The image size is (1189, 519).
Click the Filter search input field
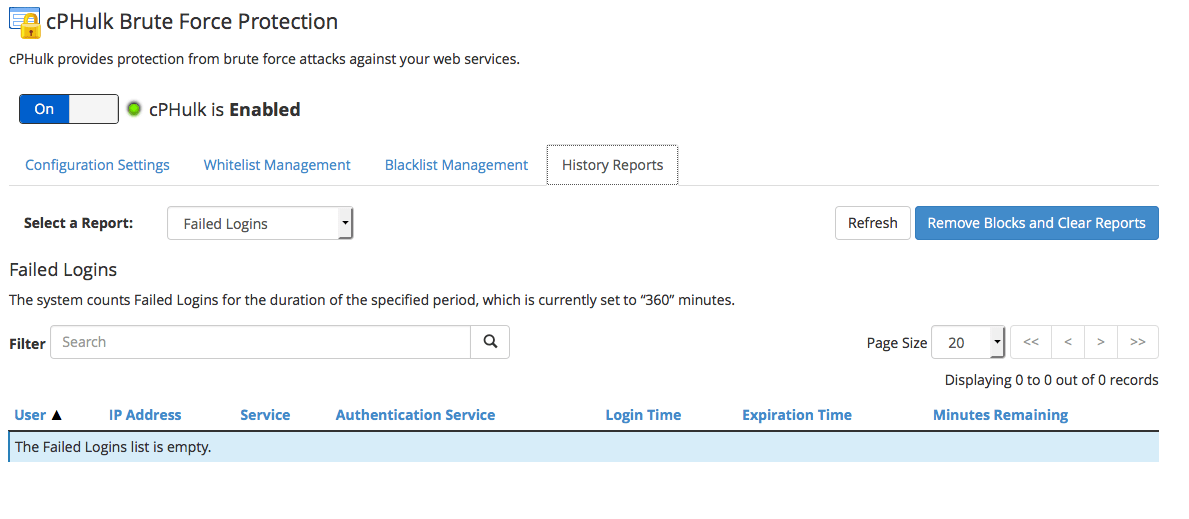pos(261,342)
